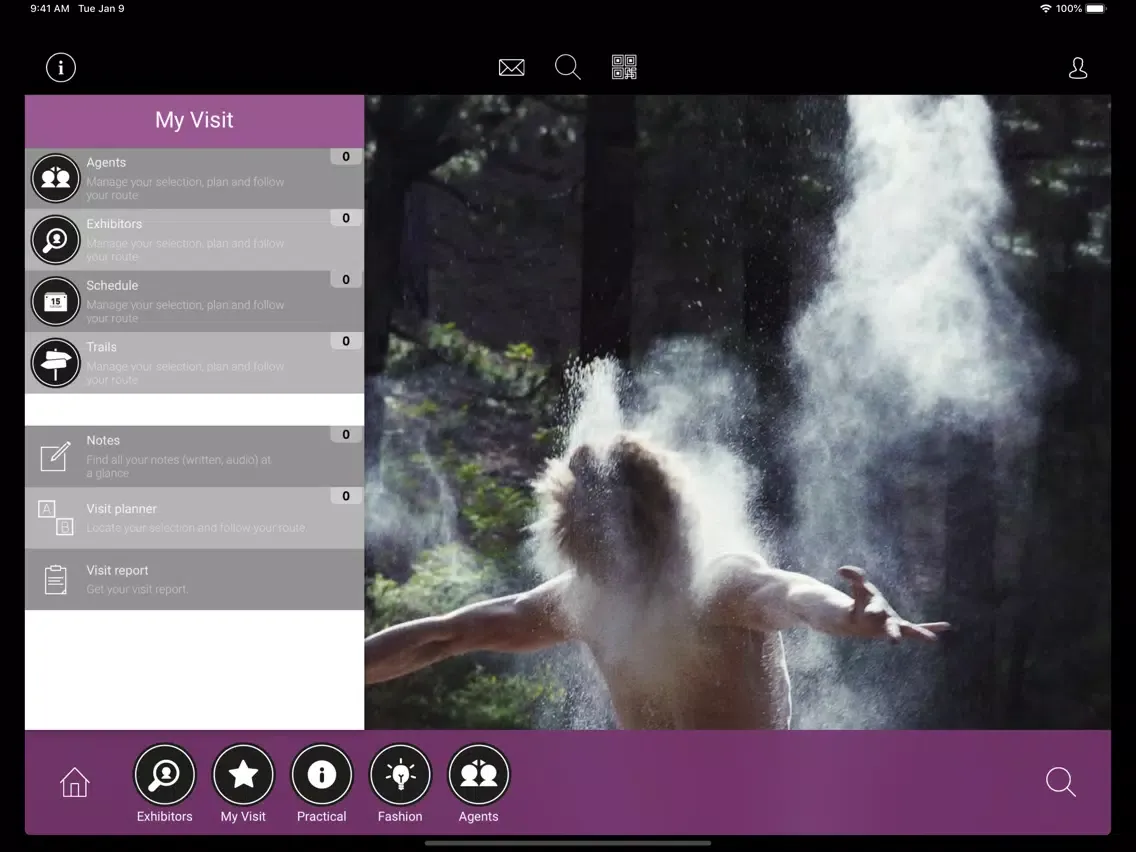Select the Agents row title
The width and height of the screenshot is (1136, 852).
click(x=106, y=162)
